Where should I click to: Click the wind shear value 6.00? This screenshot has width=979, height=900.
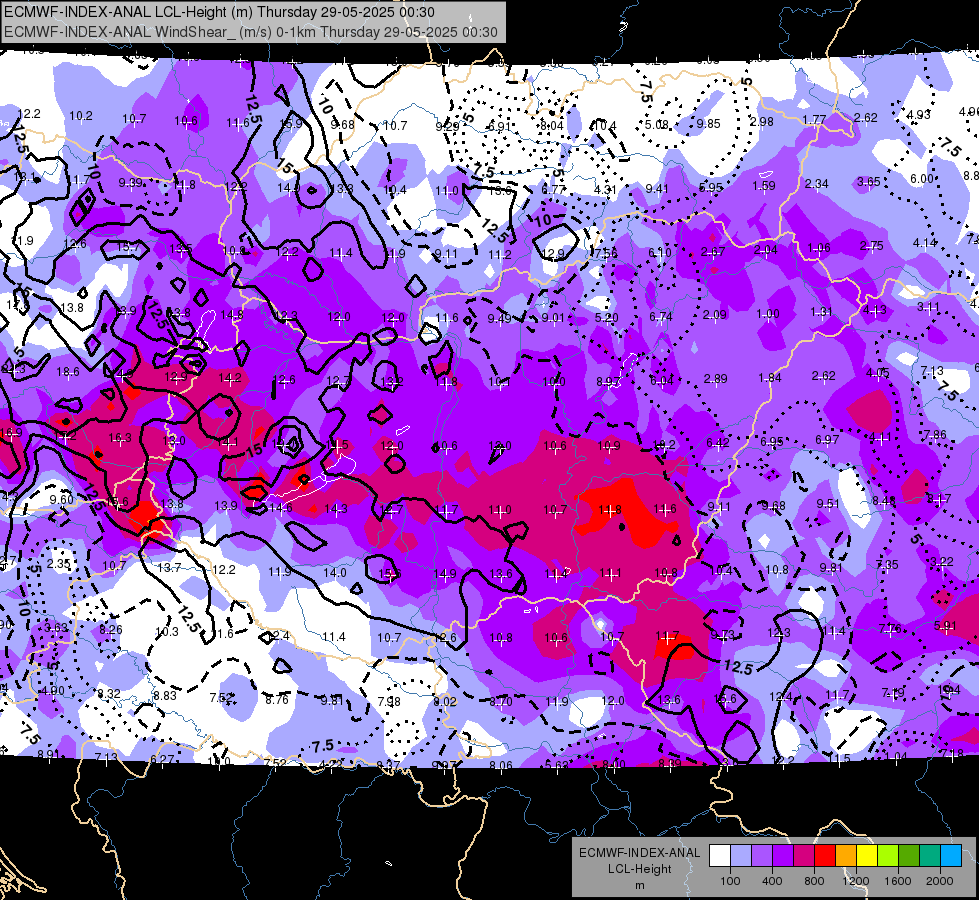pyautogui.click(x=922, y=178)
